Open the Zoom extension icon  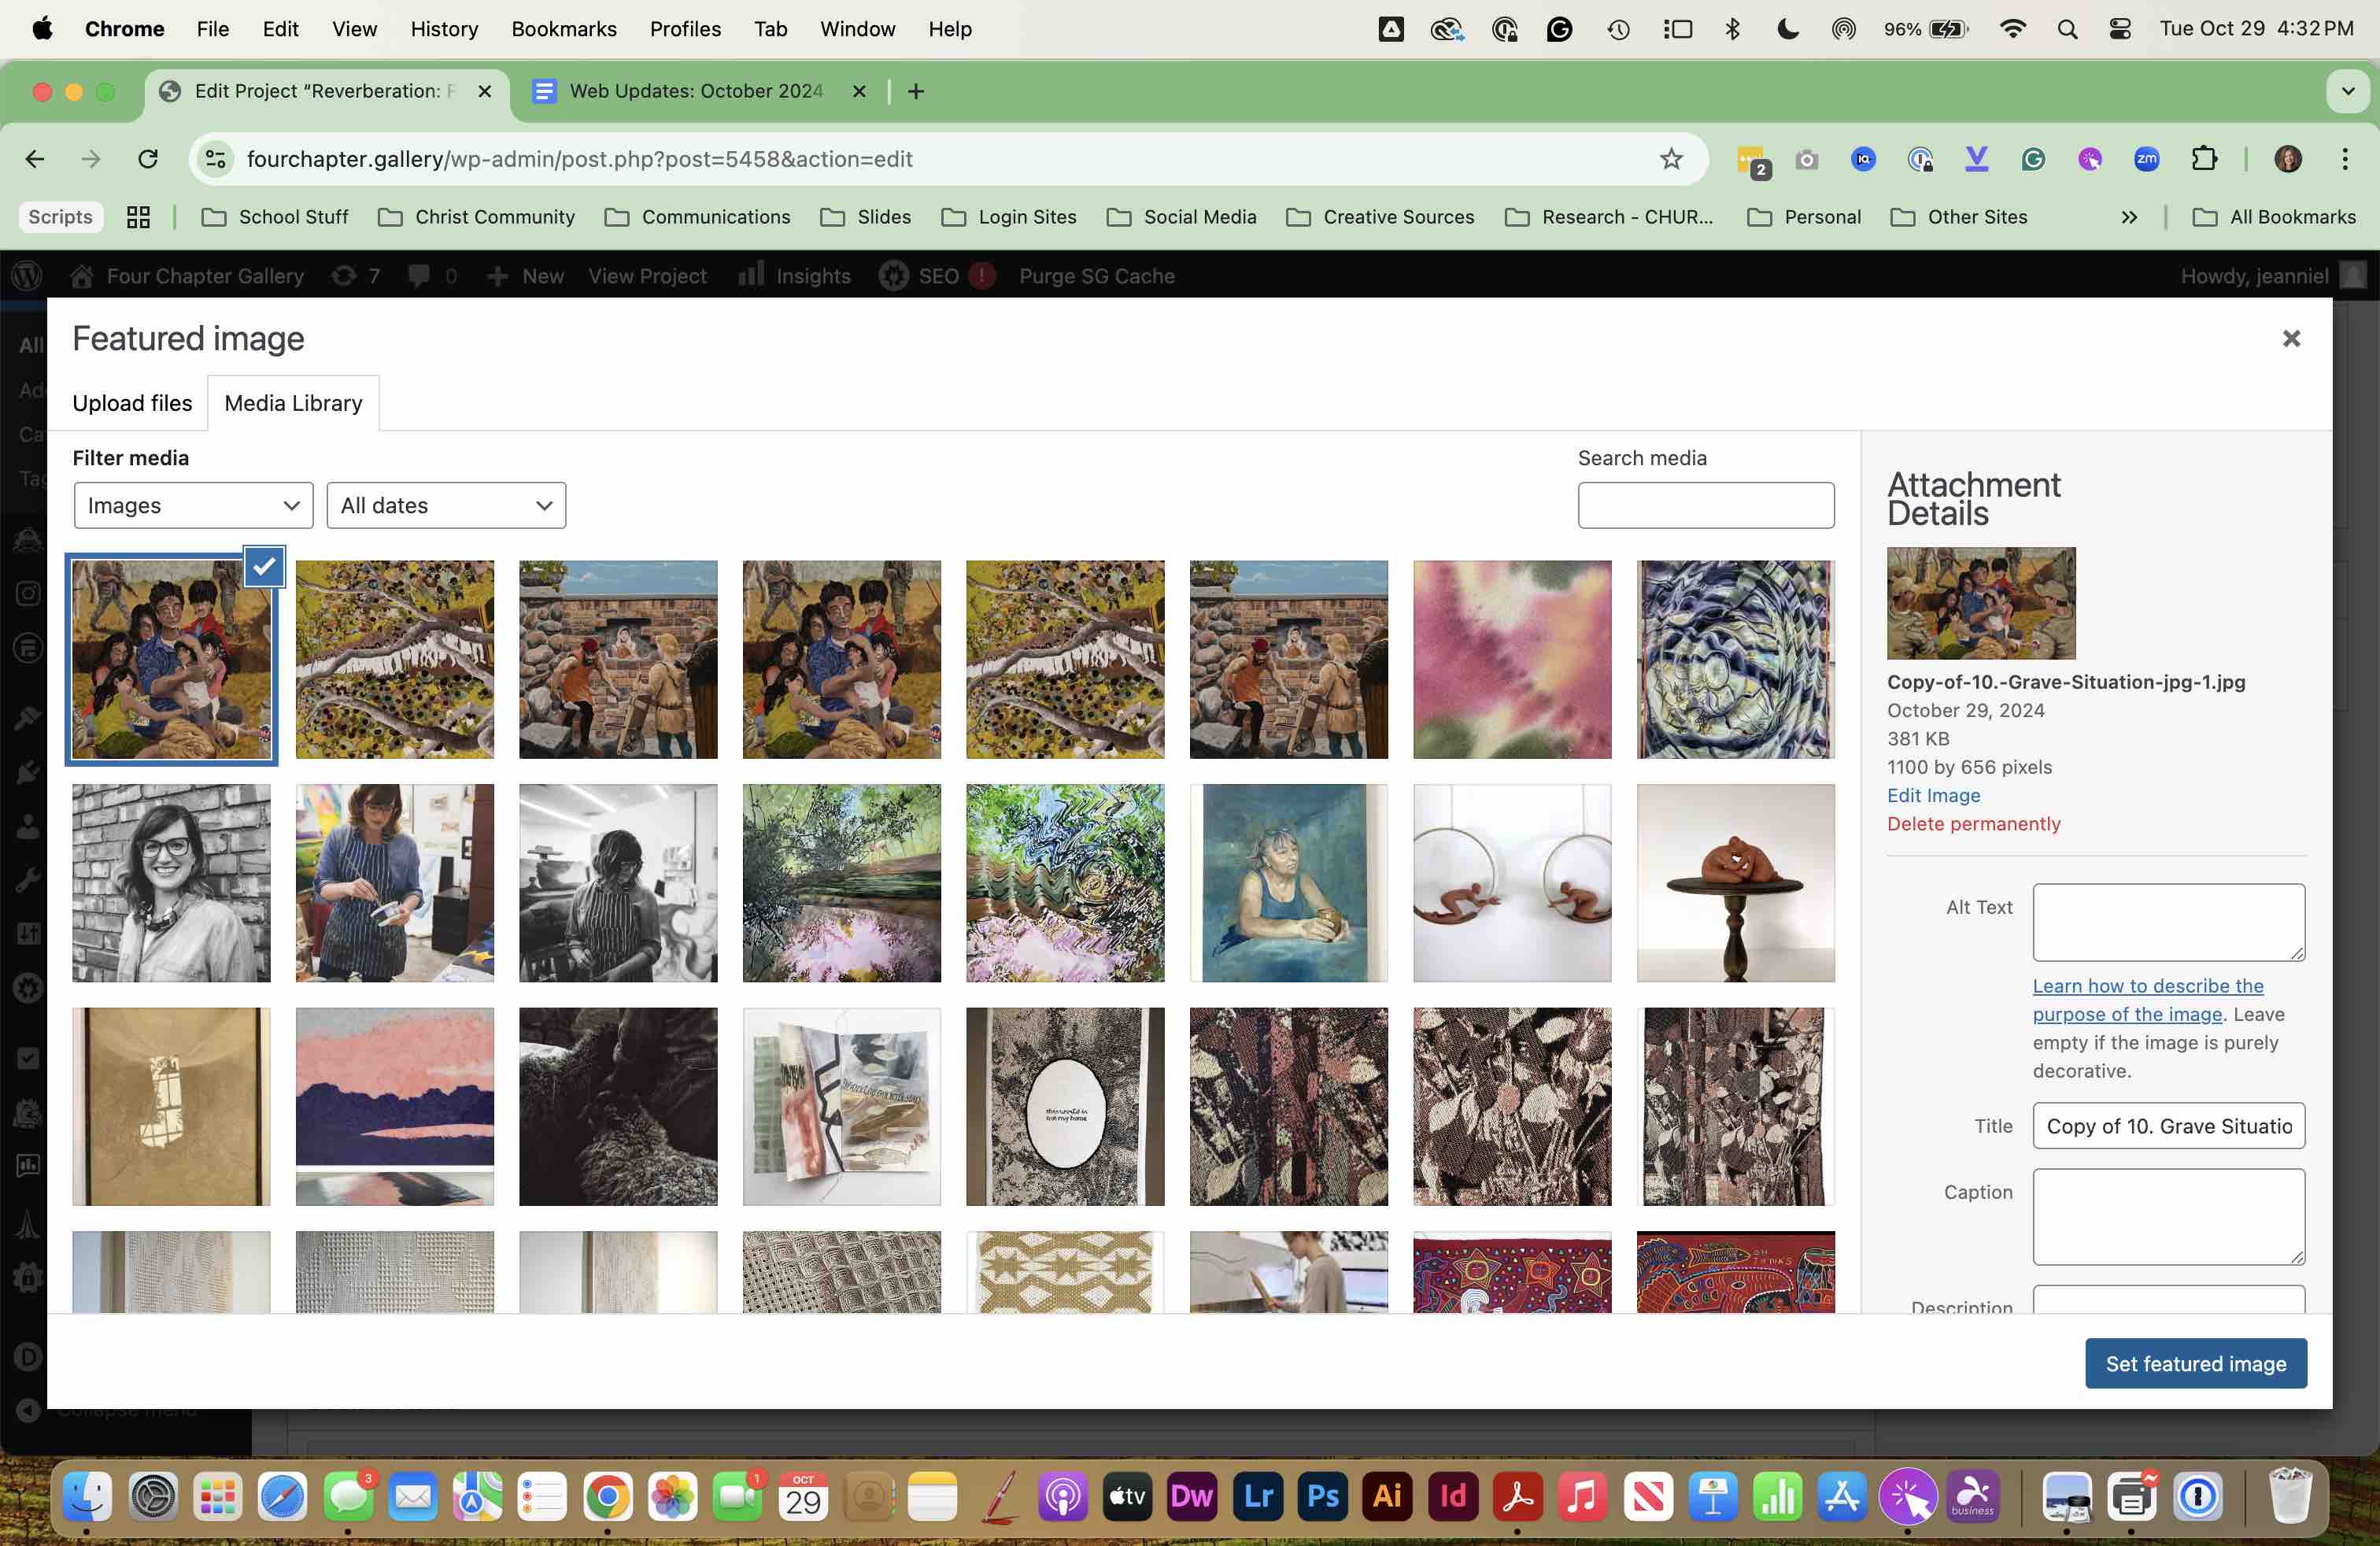pyautogui.click(x=2146, y=159)
